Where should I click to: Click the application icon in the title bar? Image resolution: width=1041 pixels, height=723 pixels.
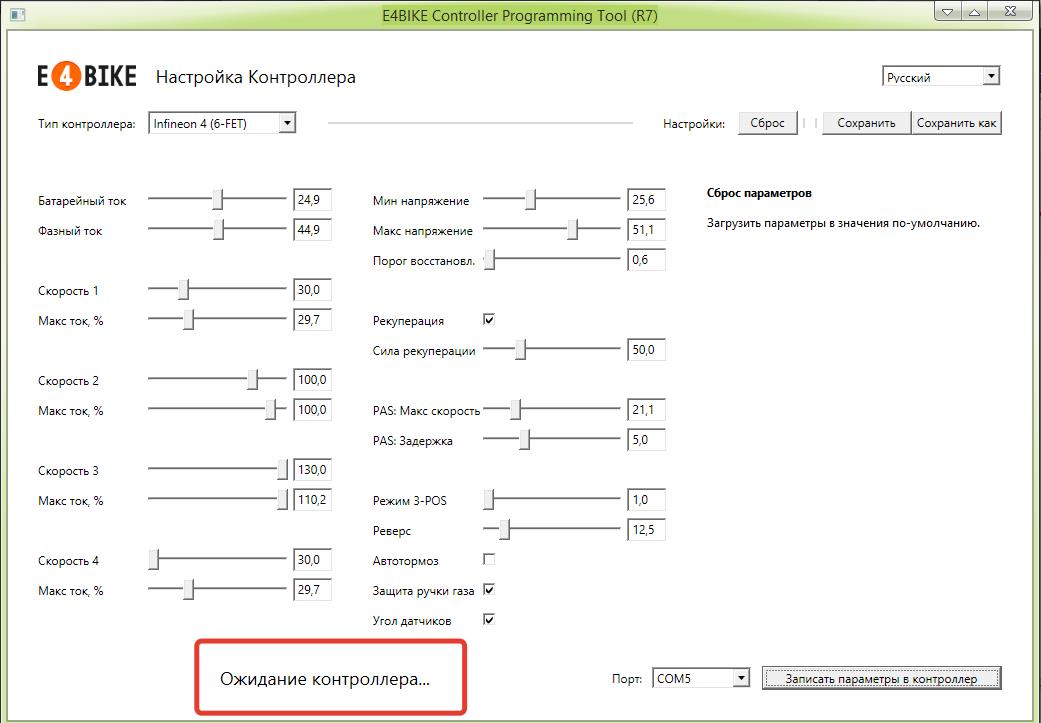pyautogui.click(x=17, y=13)
